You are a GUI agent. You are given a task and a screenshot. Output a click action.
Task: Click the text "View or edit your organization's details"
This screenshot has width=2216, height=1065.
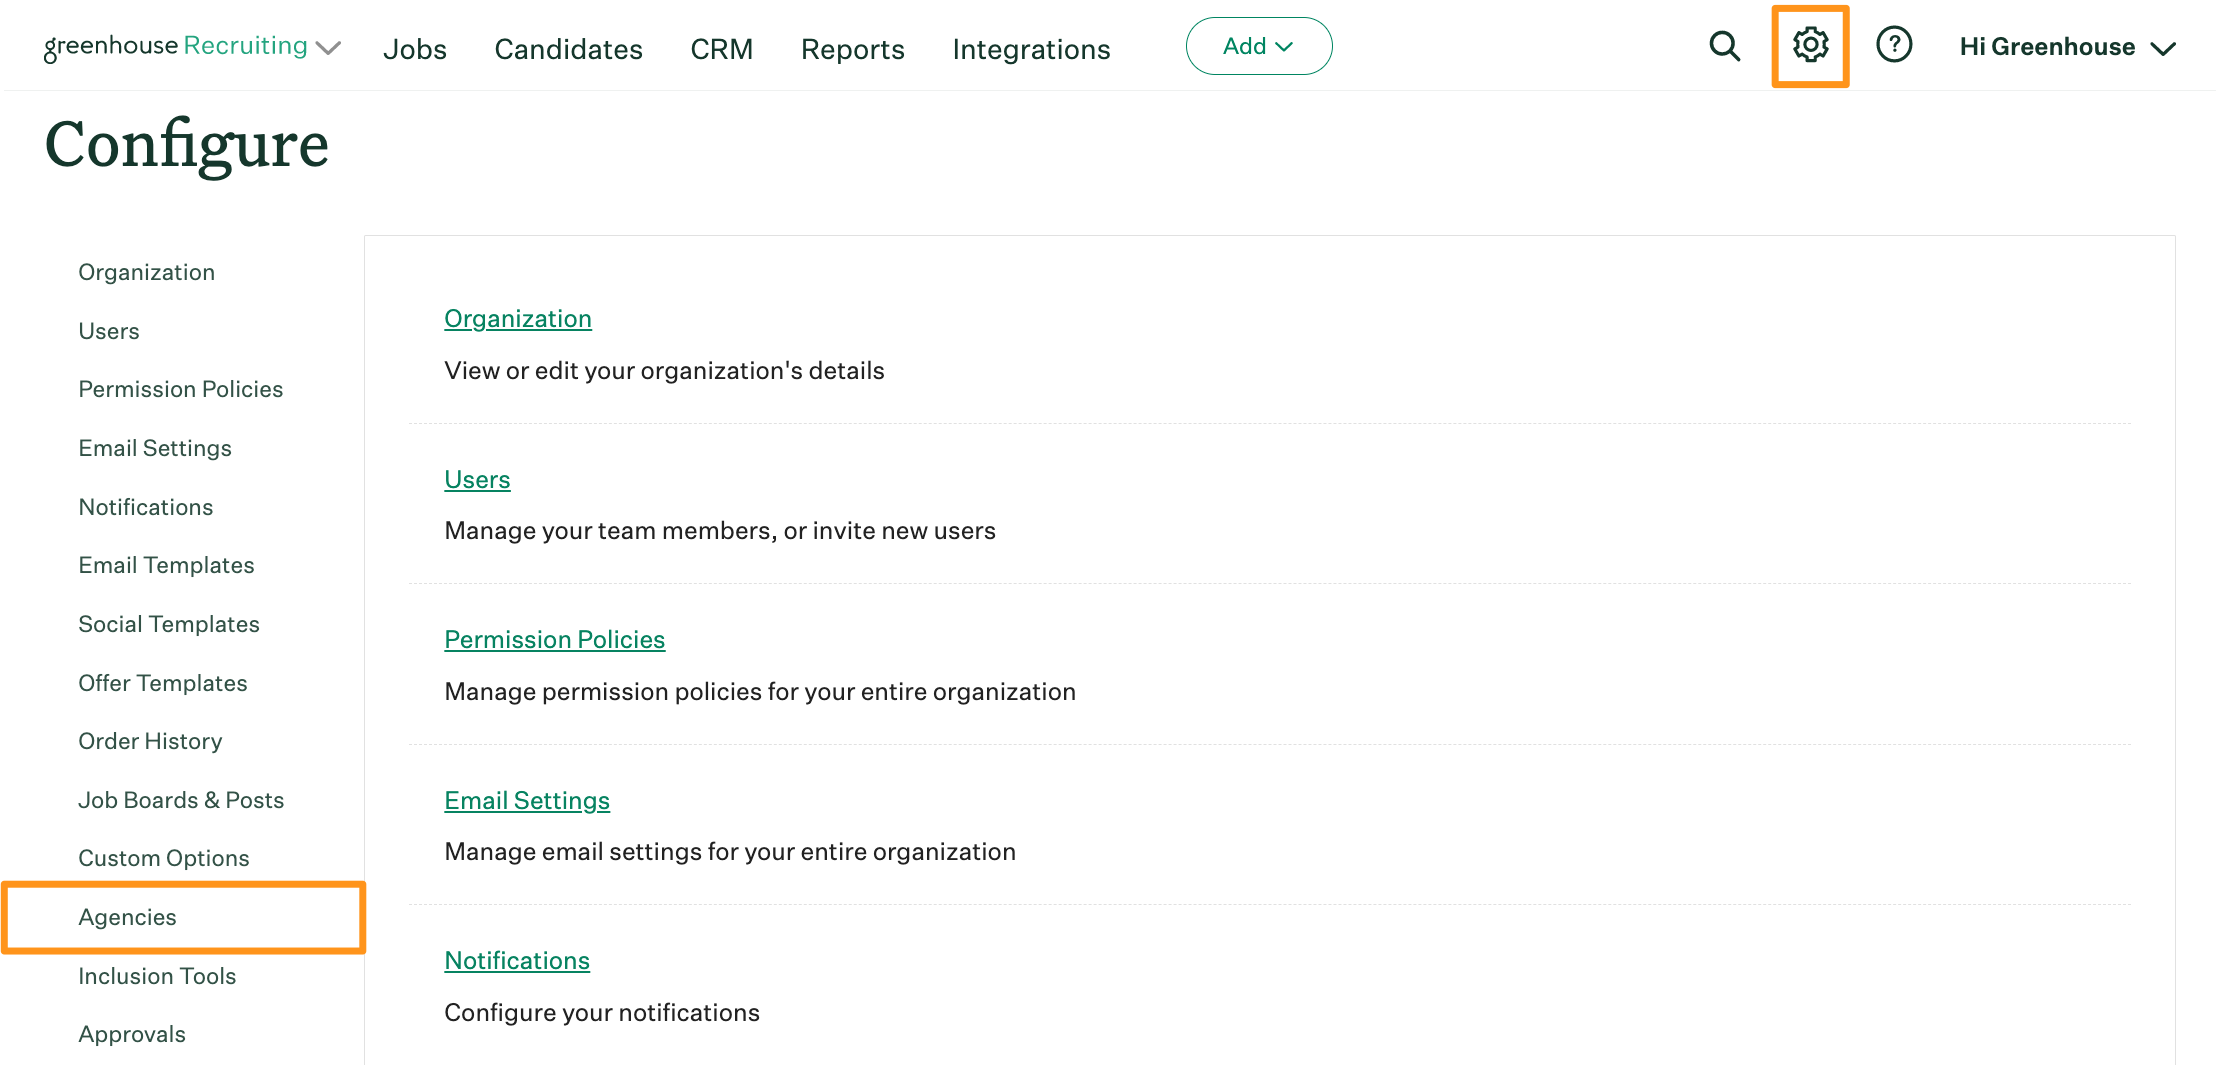(x=664, y=371)
